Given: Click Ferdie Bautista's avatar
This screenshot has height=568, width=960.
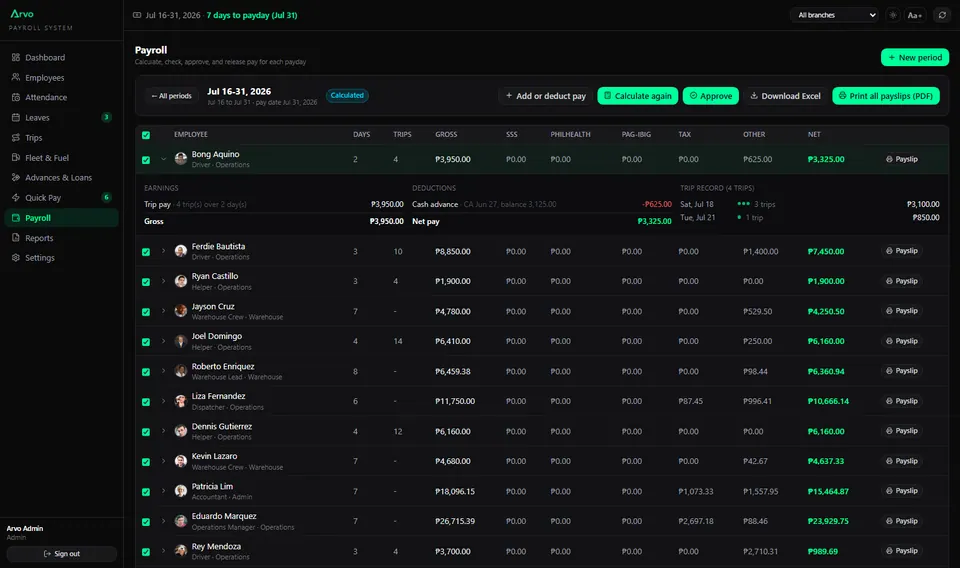Looking at the screenshot, I should click(181, 251).
